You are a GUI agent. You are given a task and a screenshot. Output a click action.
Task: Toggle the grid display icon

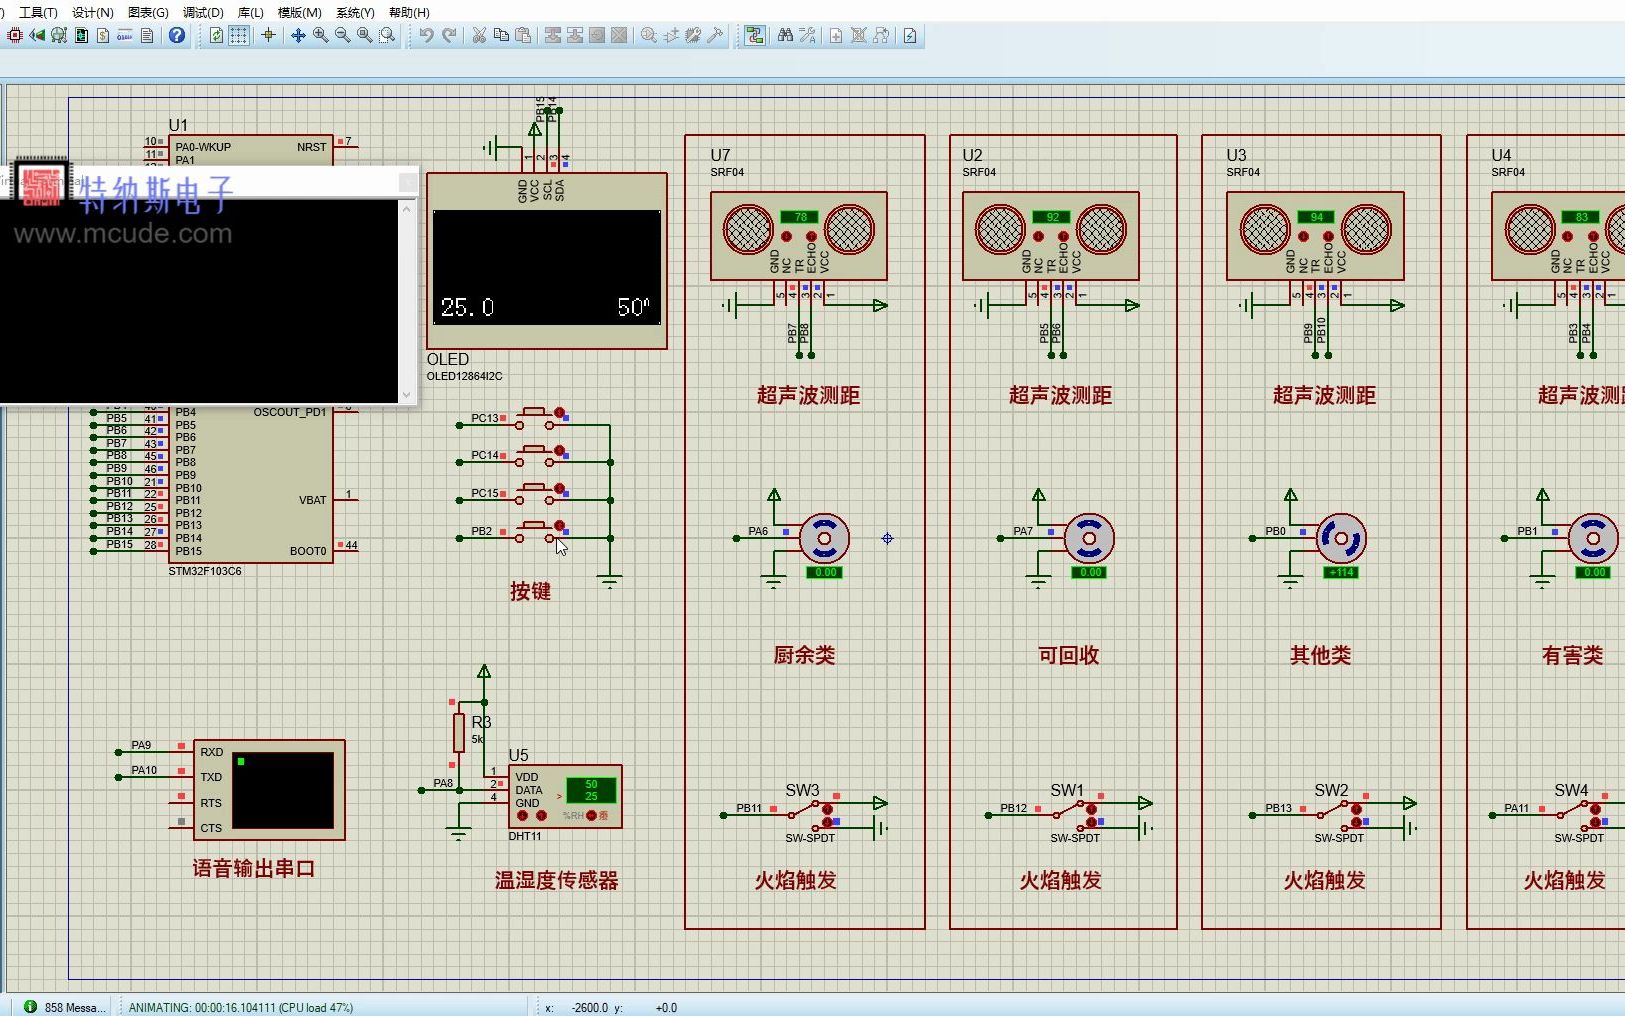[x=240, y=36]
